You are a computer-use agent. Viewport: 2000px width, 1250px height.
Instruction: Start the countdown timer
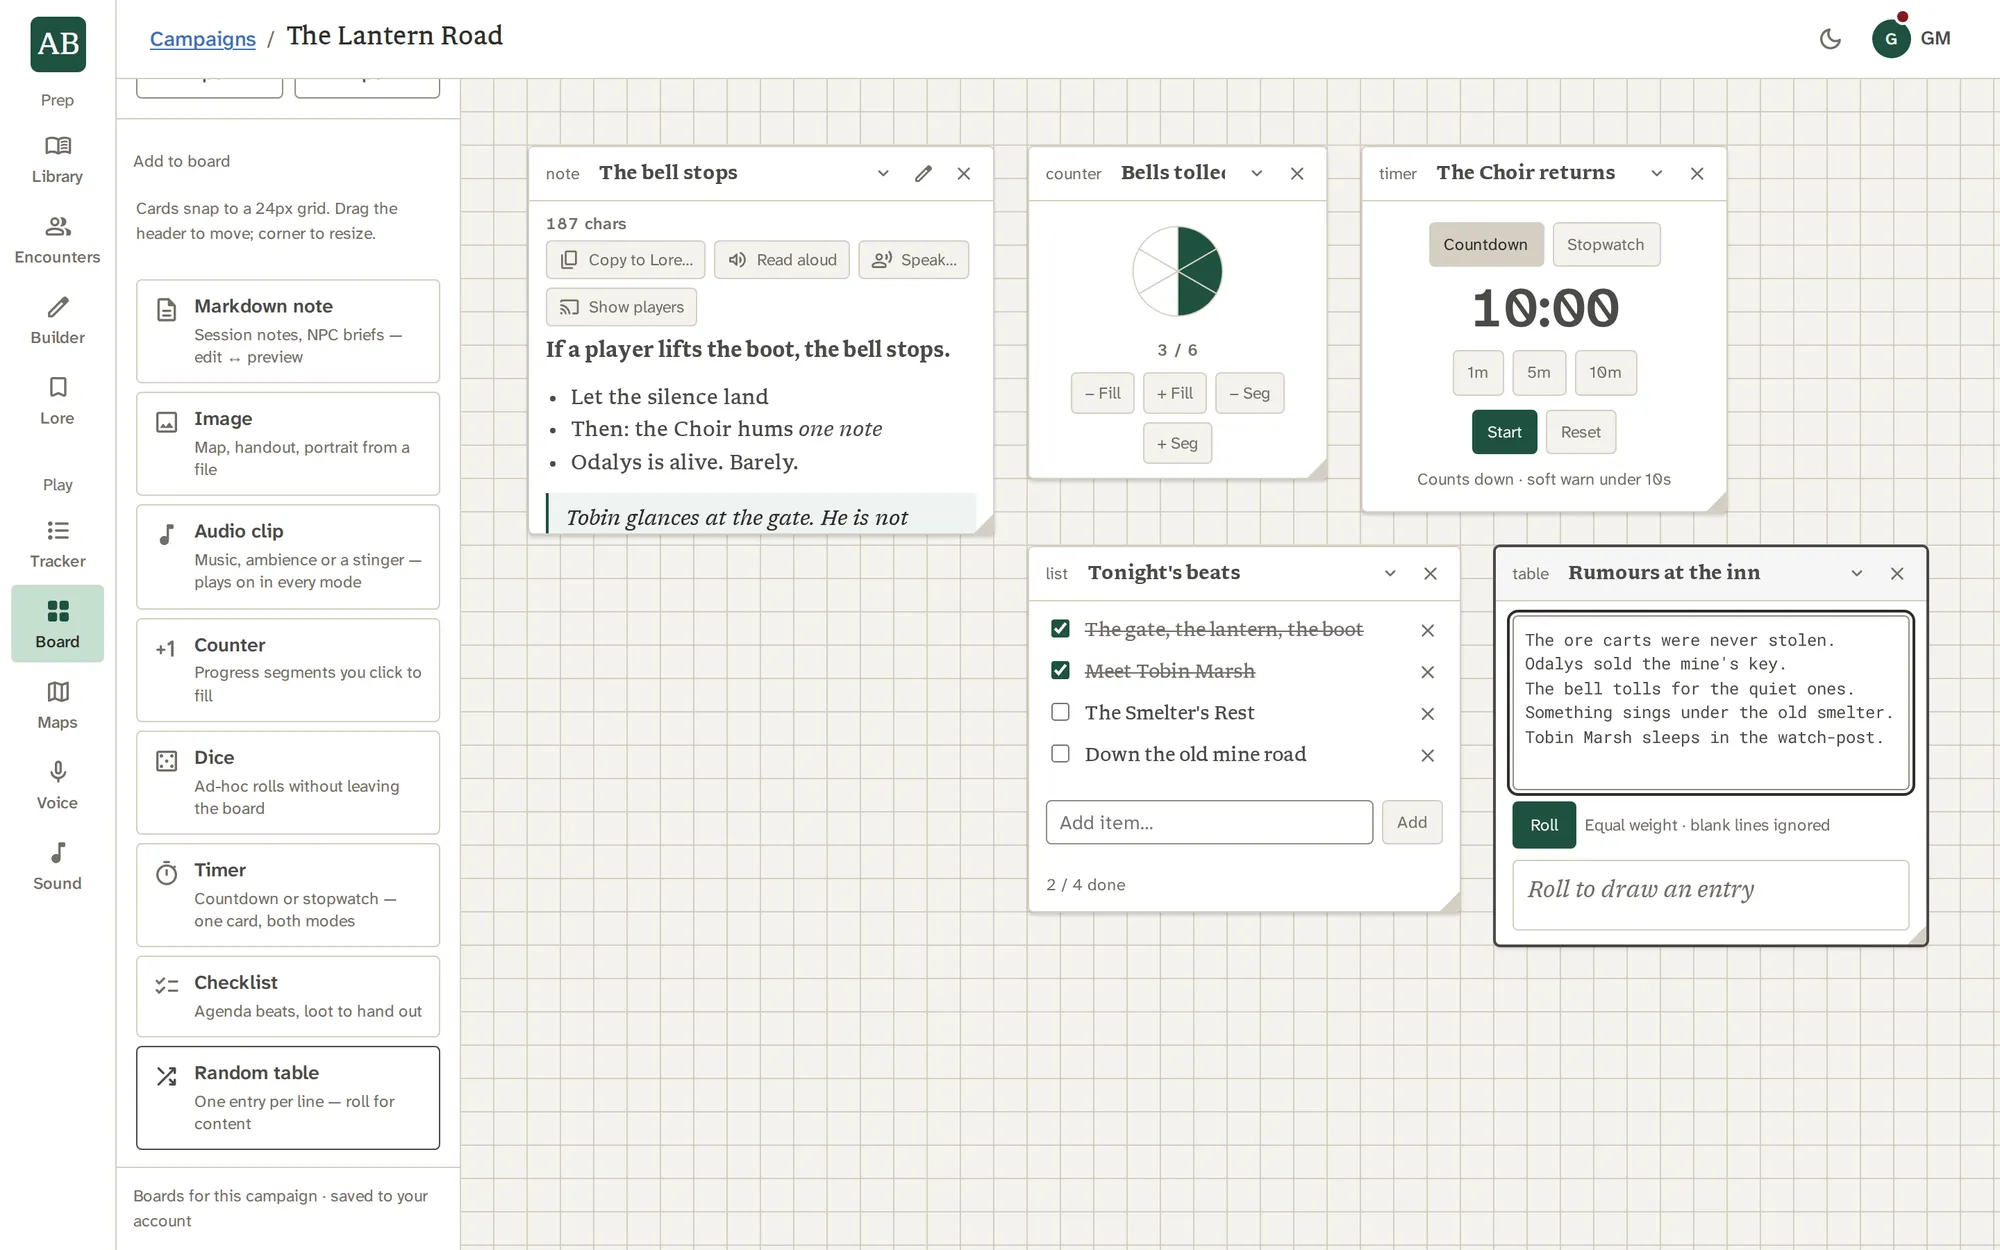tap(1504, 432)
